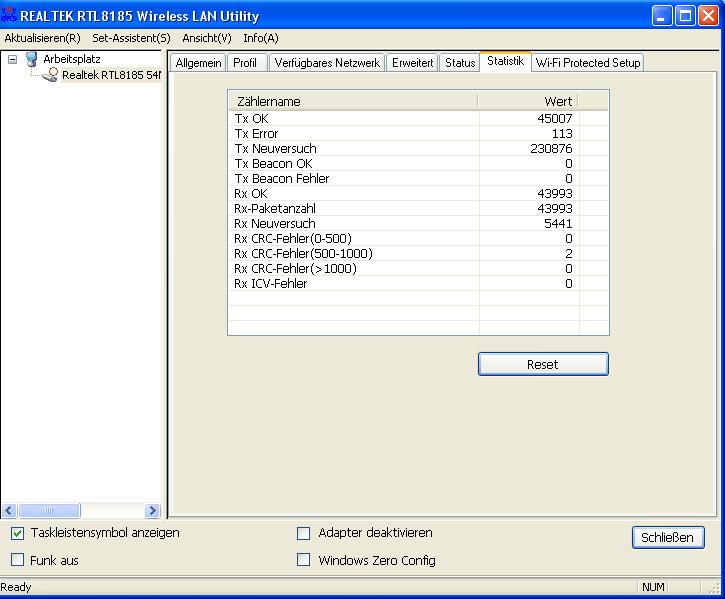Select the Arbeitsplatz computer icon

tap(31, 59)
